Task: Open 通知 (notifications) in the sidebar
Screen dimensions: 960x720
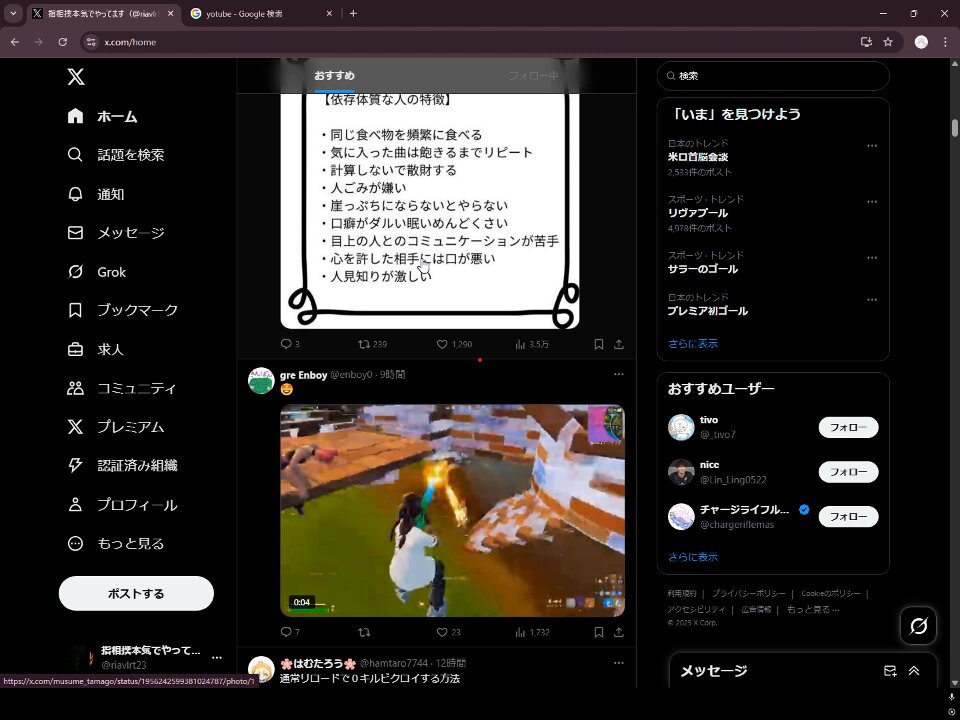Action: click(96, 194)
